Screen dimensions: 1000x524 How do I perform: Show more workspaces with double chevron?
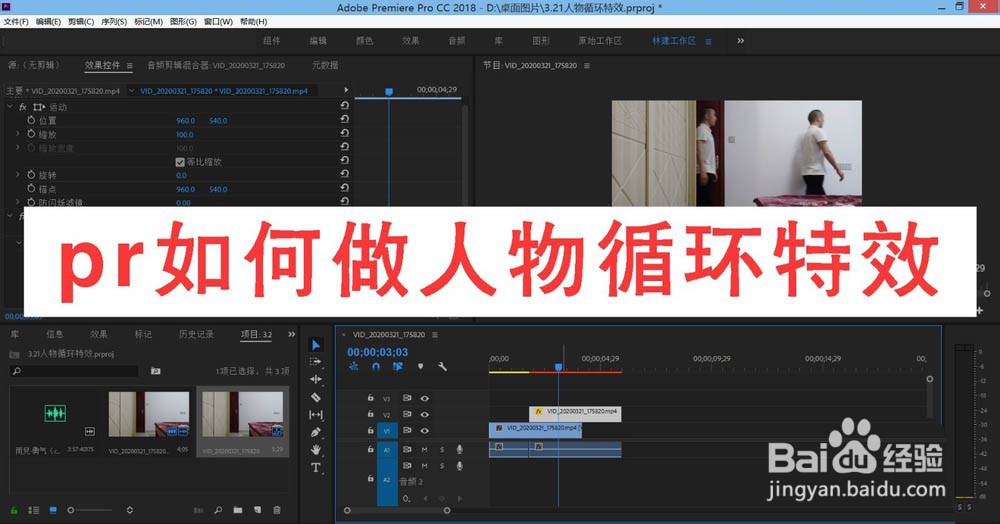(x=740, y=40)
